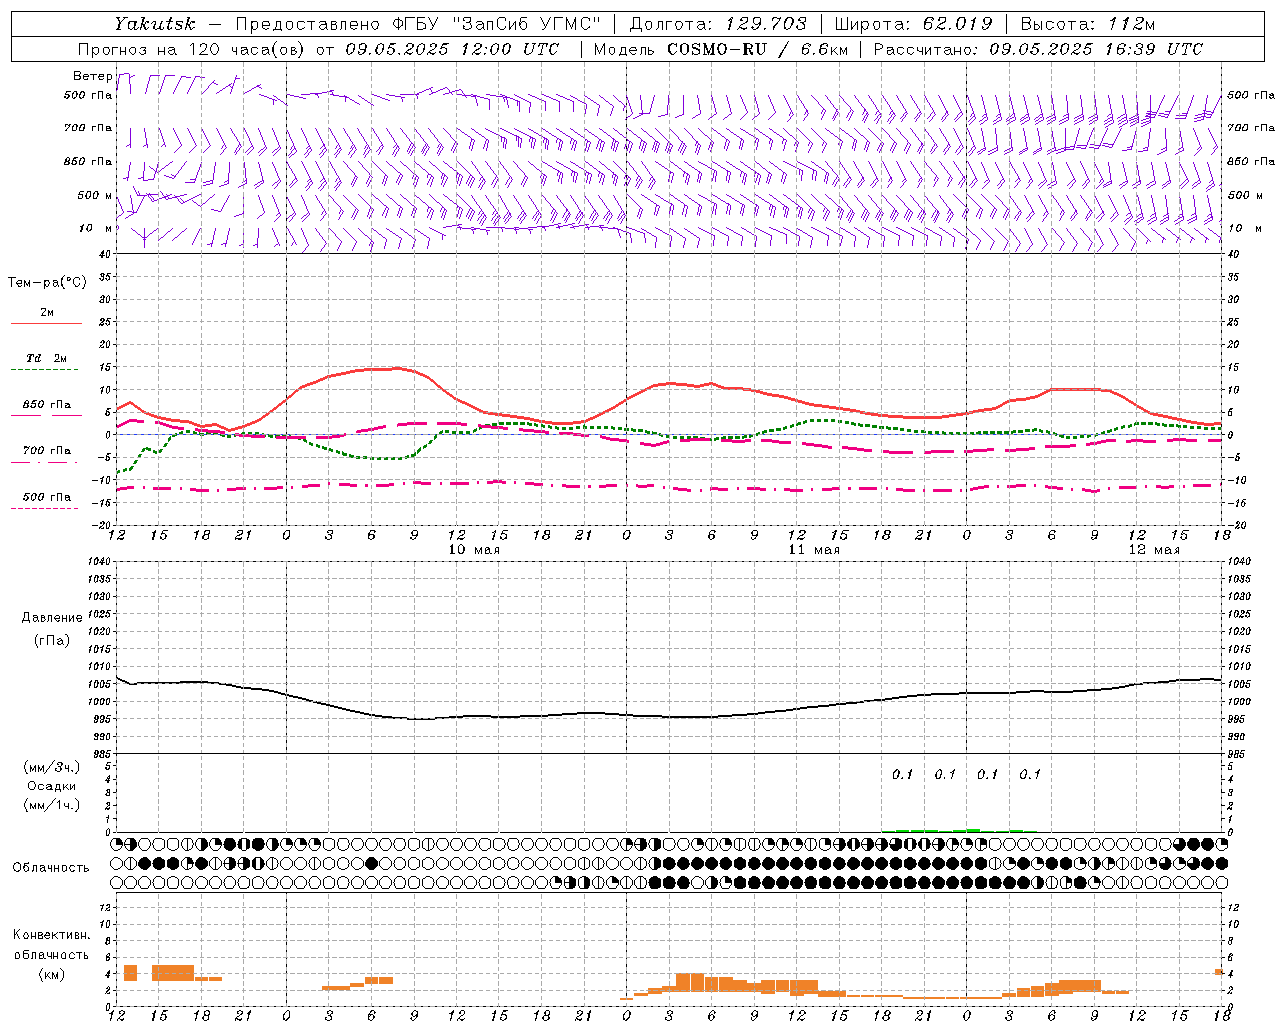Select the Высота: 112м header text

[1089, 24]
